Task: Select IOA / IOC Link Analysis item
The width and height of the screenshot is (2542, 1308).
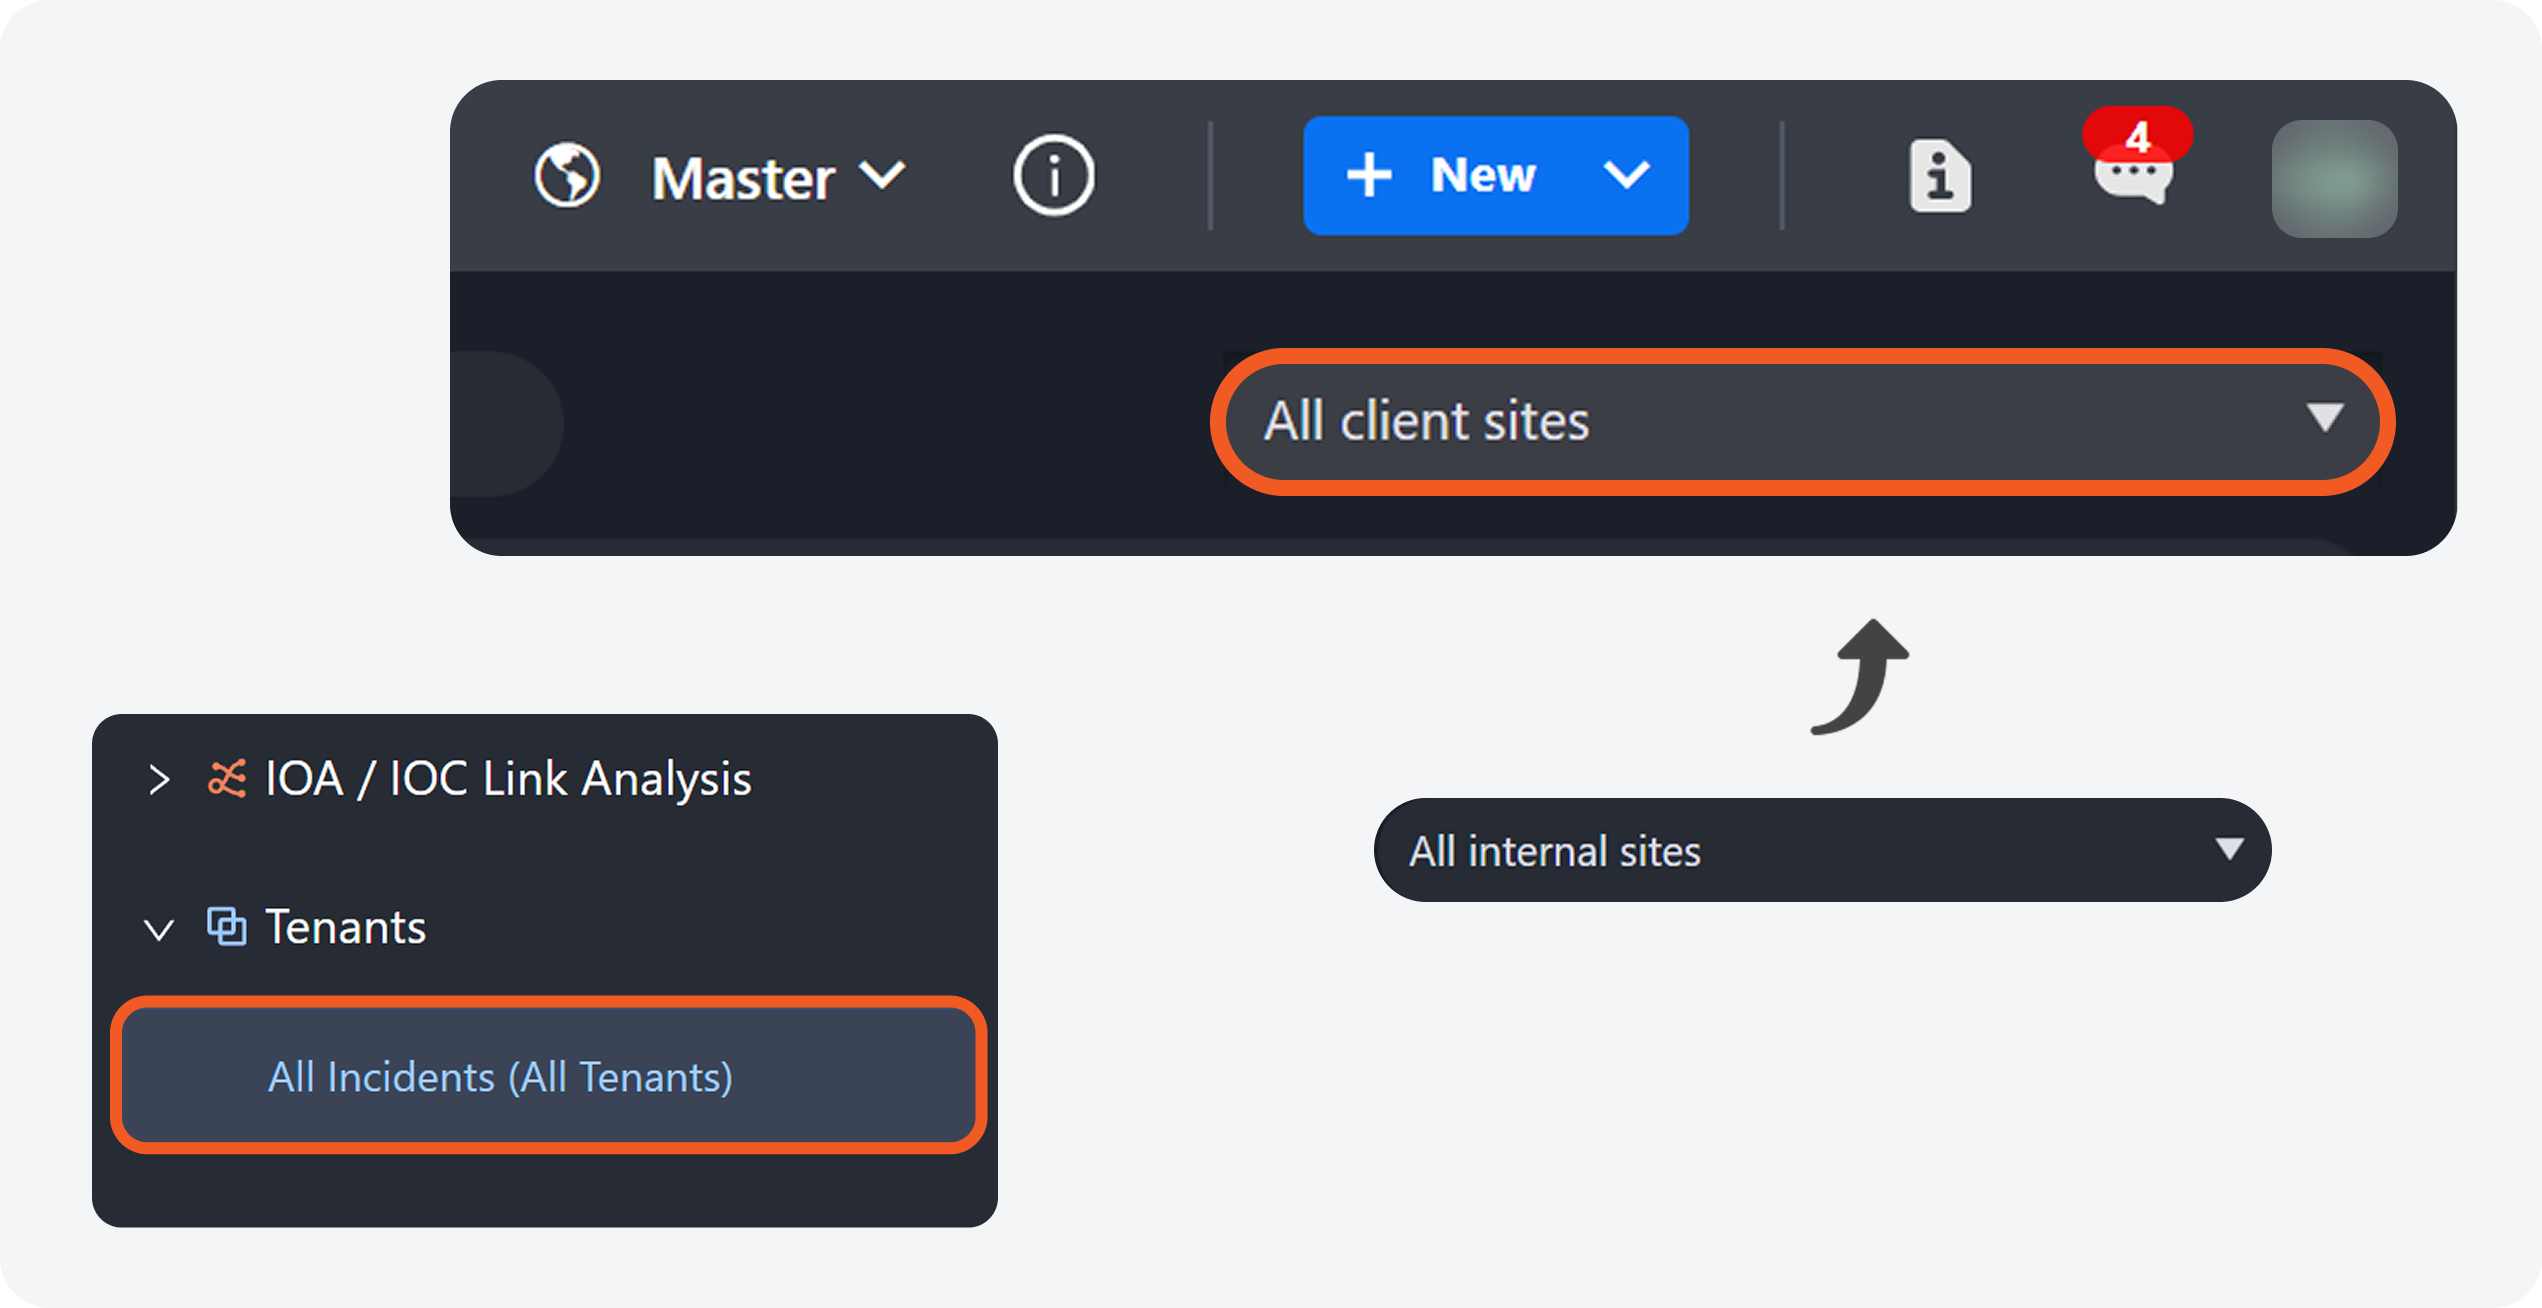Action: [x=508, y=779]
